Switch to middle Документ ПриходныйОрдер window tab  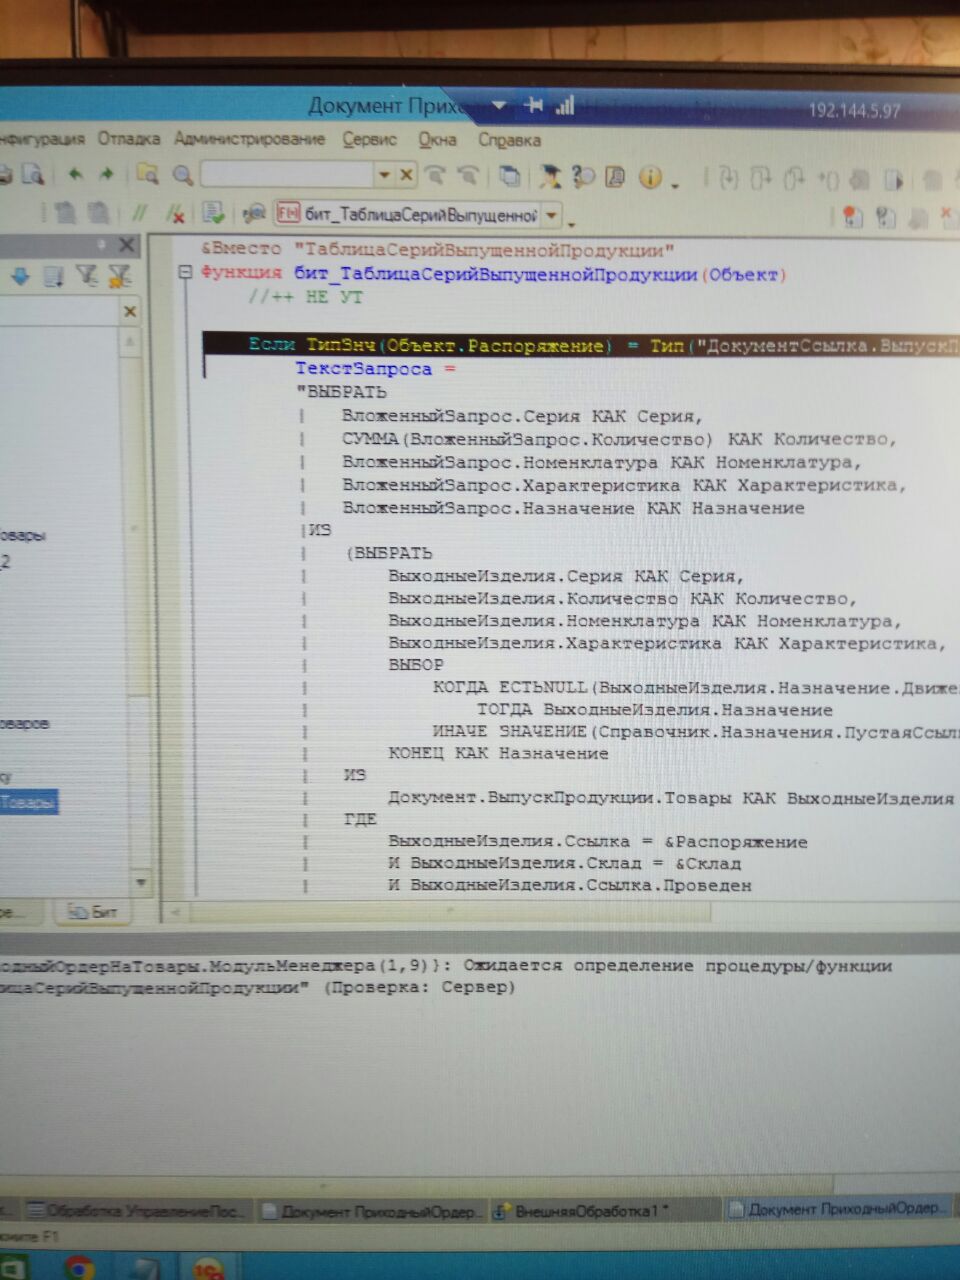(373, 1211)
